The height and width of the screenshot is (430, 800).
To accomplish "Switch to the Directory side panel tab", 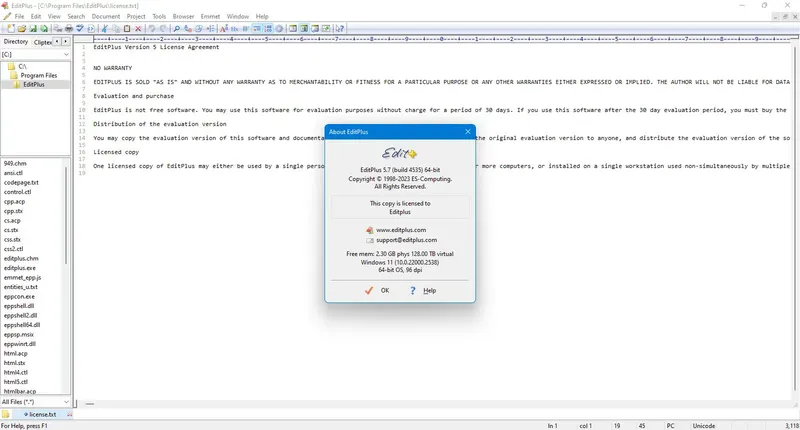I will (16, 42).
